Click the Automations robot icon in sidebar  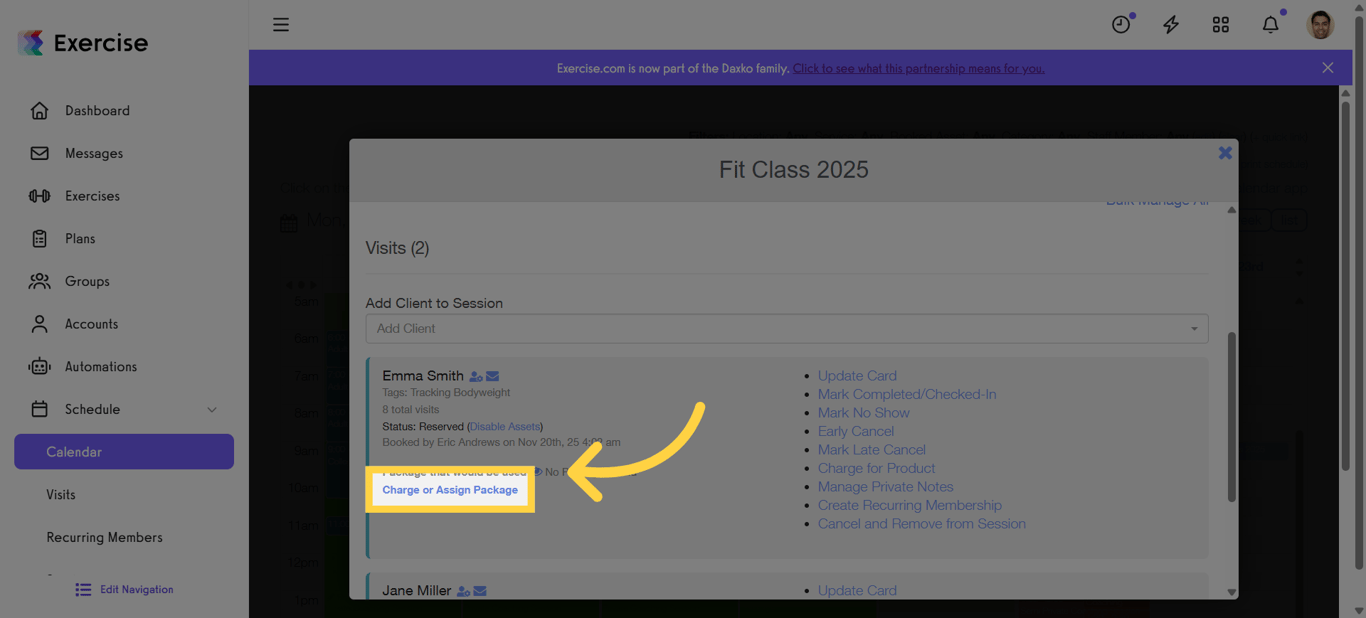tap(39, 367)
